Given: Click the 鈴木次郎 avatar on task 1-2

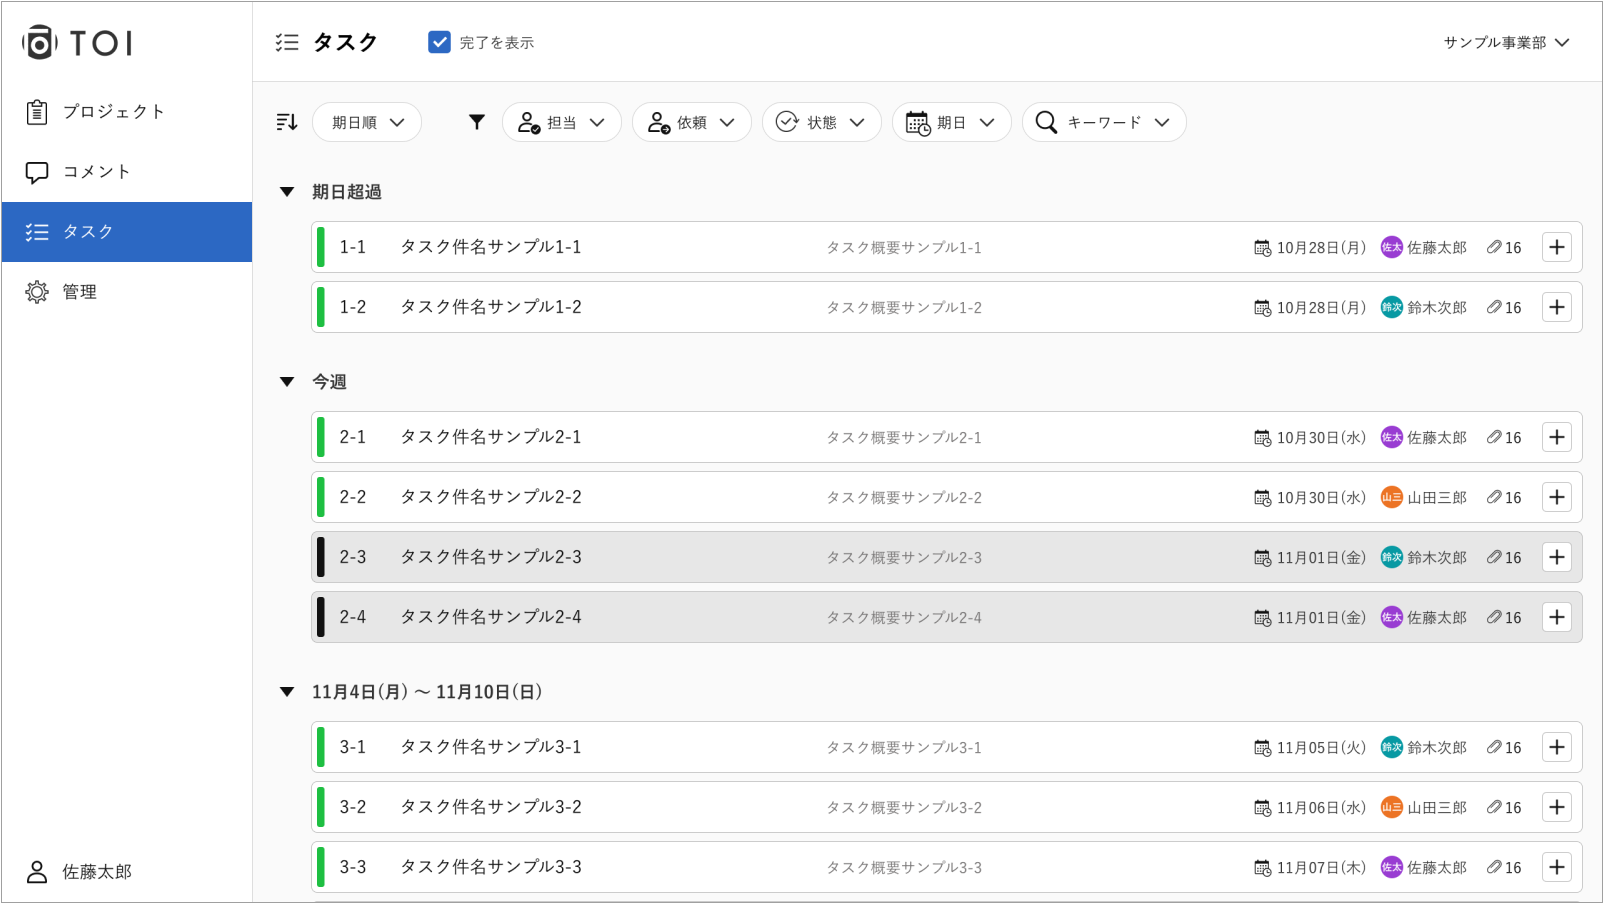Looking at the screenshot, I should 1391,307.
